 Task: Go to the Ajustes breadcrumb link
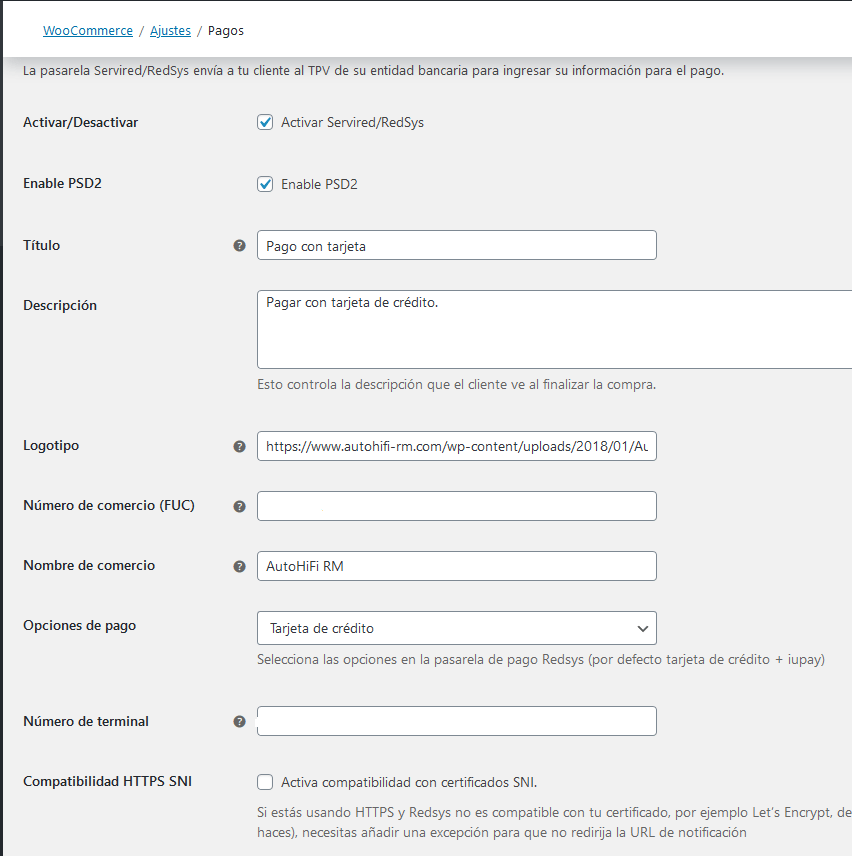pyautogui.click(x=170, y=31)
